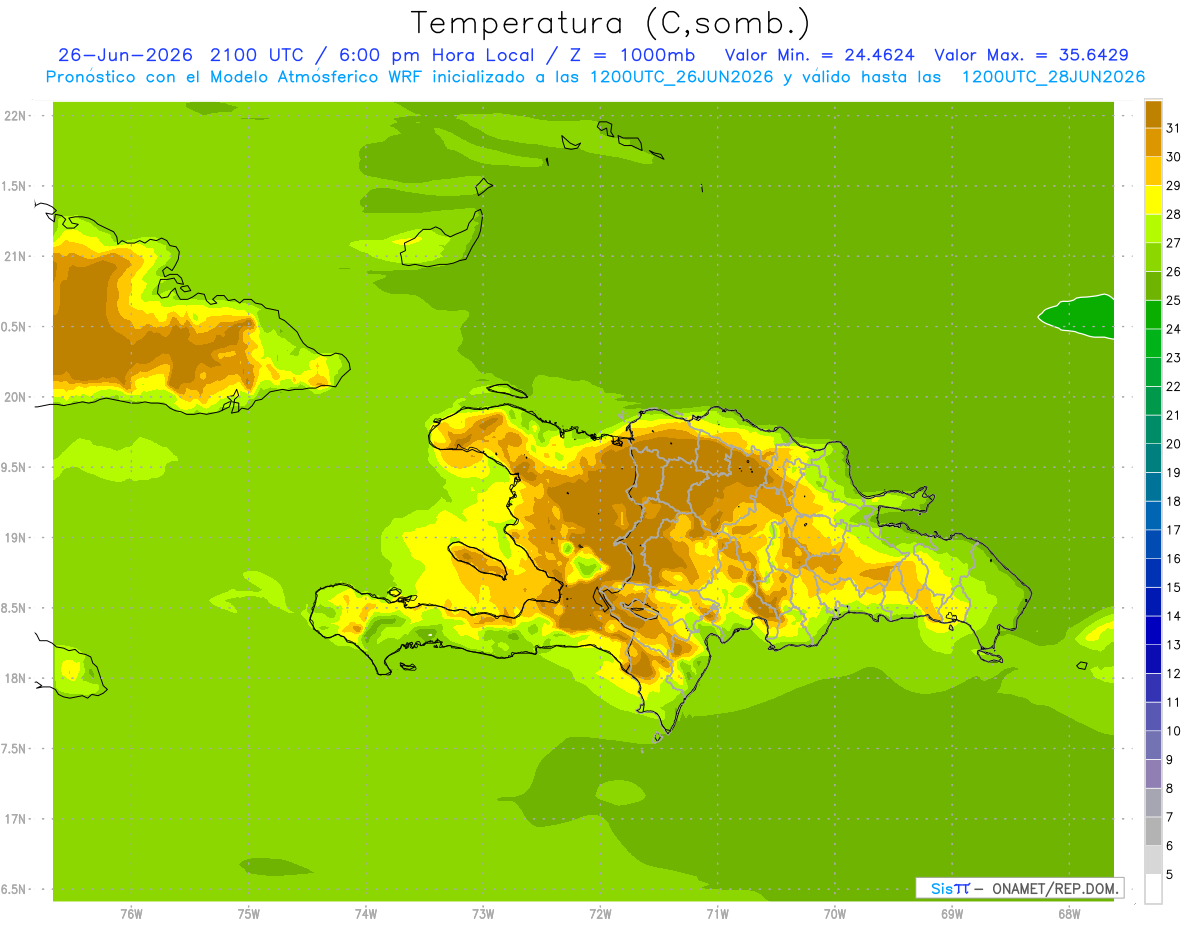Click the brown legend swatch above 31
This screenshot has width=1200, height=927.
(1153, 114)
